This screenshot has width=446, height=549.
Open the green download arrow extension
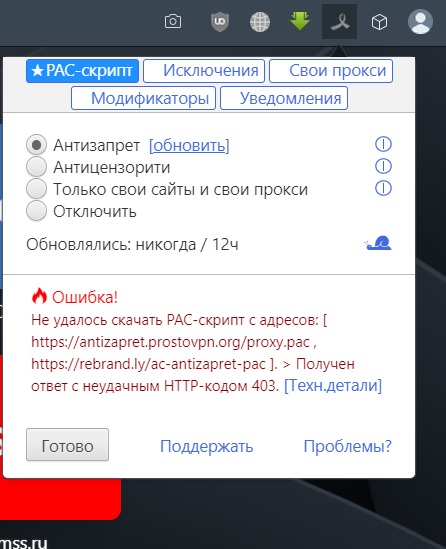[300, 21]
